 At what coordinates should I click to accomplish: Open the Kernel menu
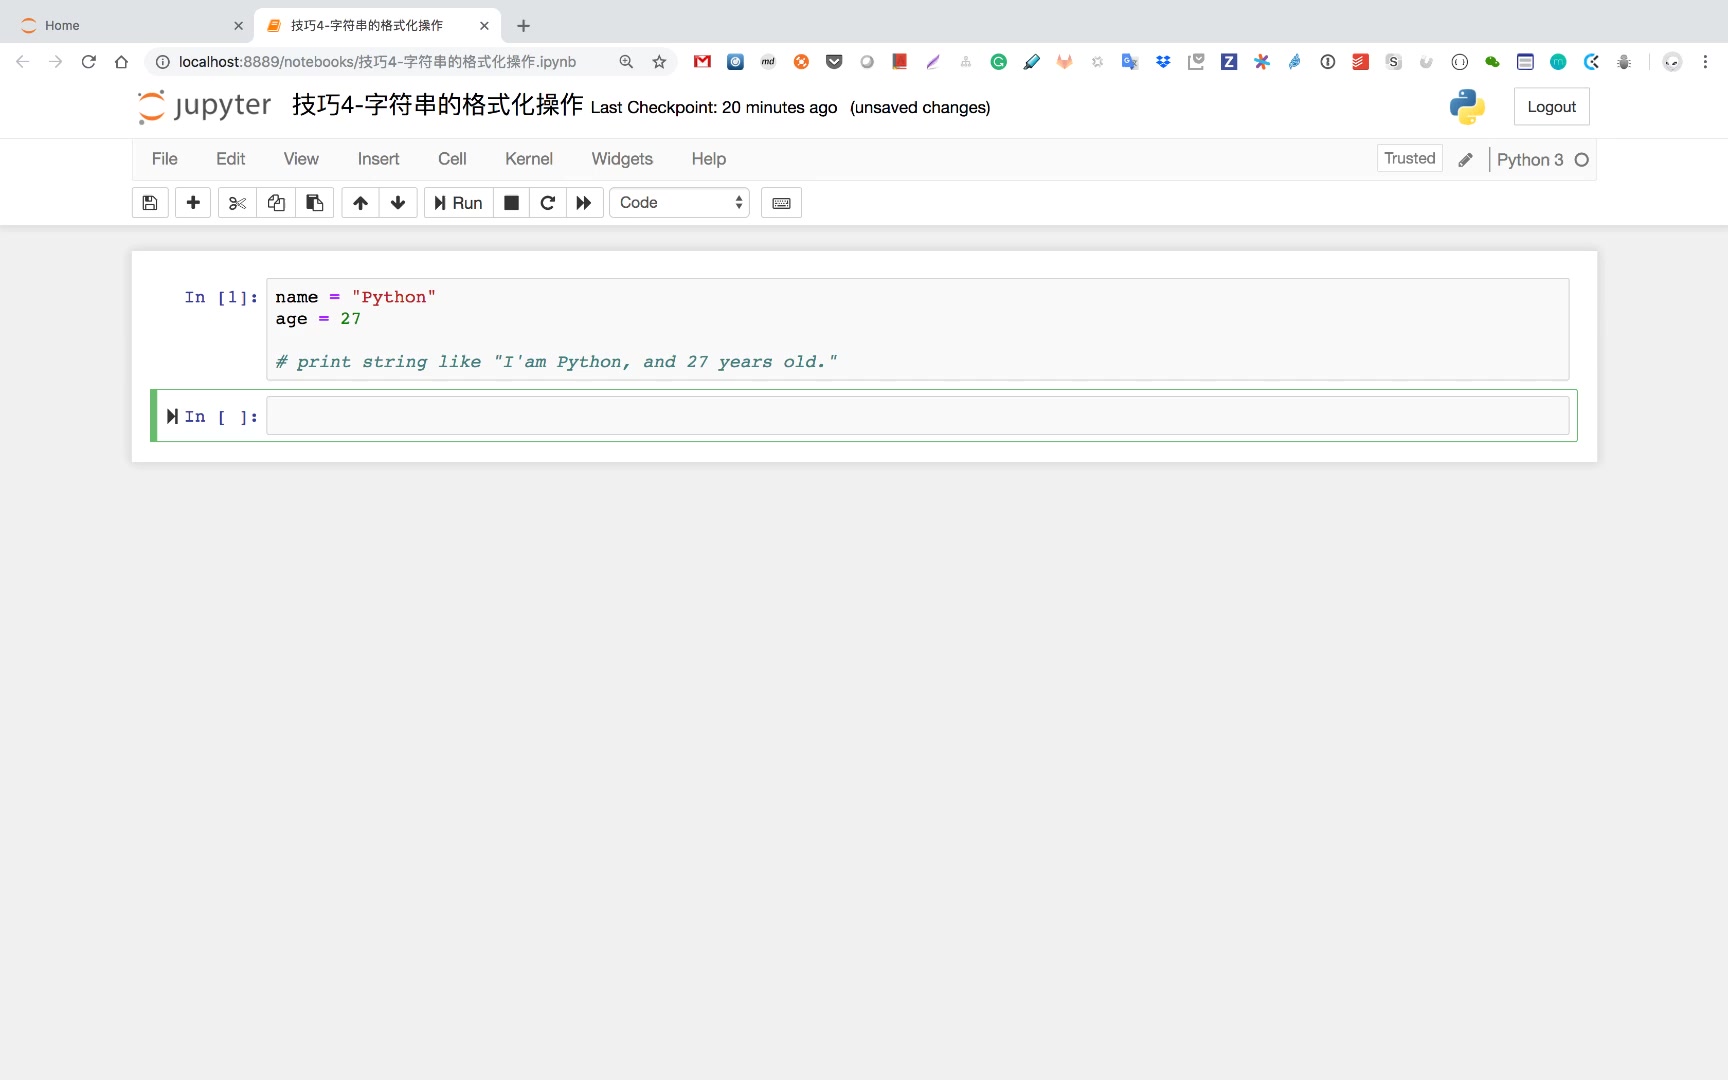point(528,159)
